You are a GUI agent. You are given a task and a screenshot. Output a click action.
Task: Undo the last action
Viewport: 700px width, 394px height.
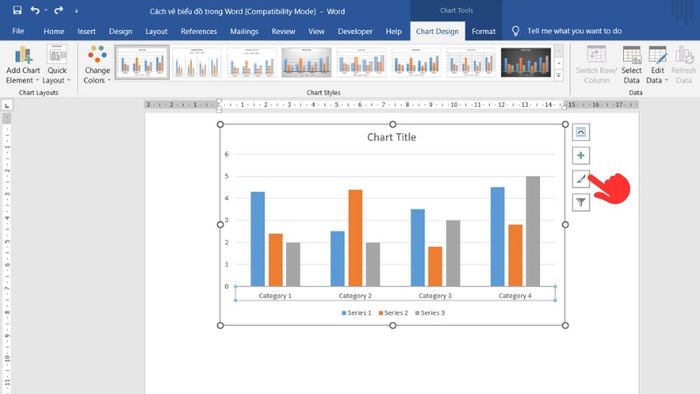35,10
